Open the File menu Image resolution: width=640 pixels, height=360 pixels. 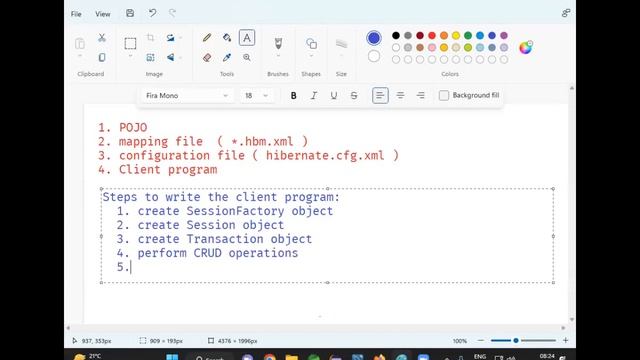click(76, 14)
